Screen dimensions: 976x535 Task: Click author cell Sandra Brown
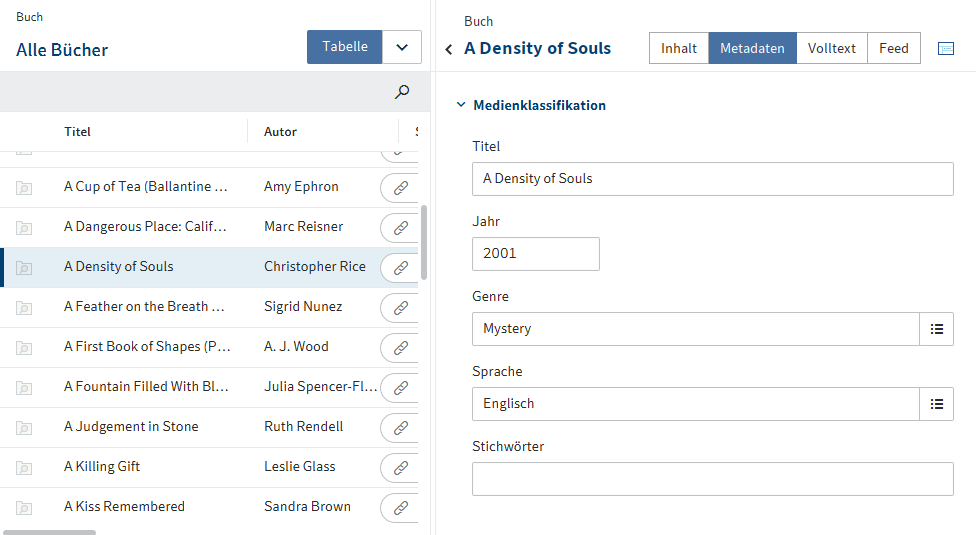(x=307, y=507)
